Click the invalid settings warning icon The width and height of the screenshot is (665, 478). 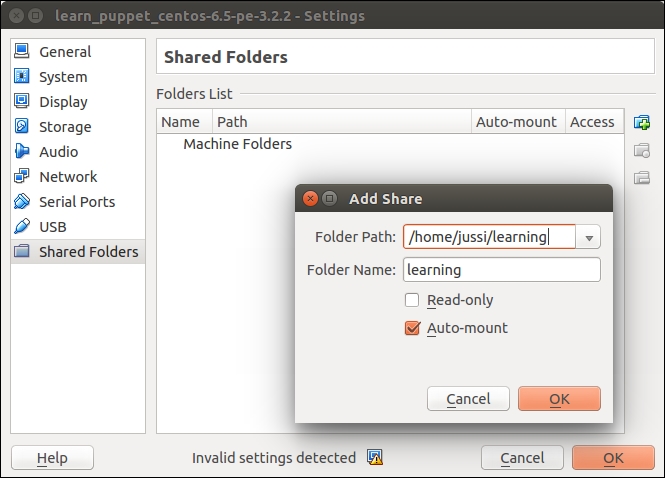coord(375,458)
